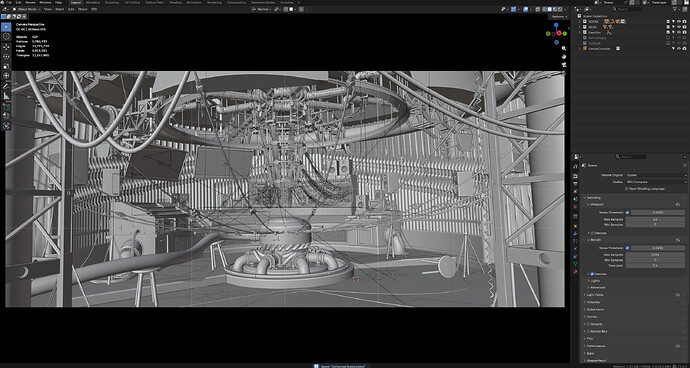Select the Move tool in viewport toolbar
This screenshot has width=690, height=368.
coord(6,46)
